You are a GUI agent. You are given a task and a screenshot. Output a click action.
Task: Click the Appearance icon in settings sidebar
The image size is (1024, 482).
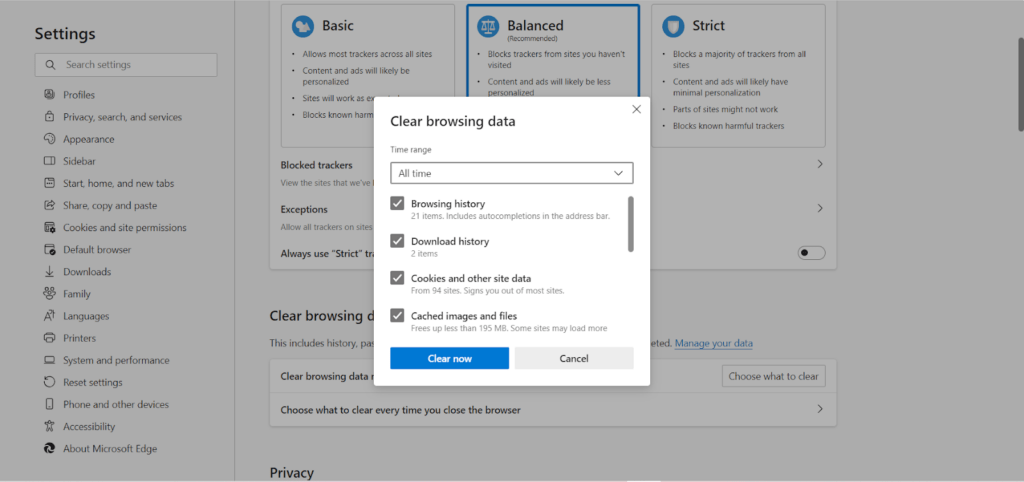pyautogui.click(x=49, y=139)
